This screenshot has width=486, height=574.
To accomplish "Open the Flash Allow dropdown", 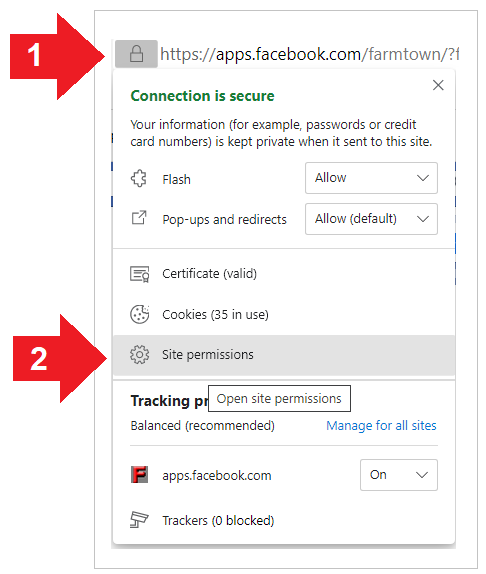I will pyautogui.click(x=371, y=178).
